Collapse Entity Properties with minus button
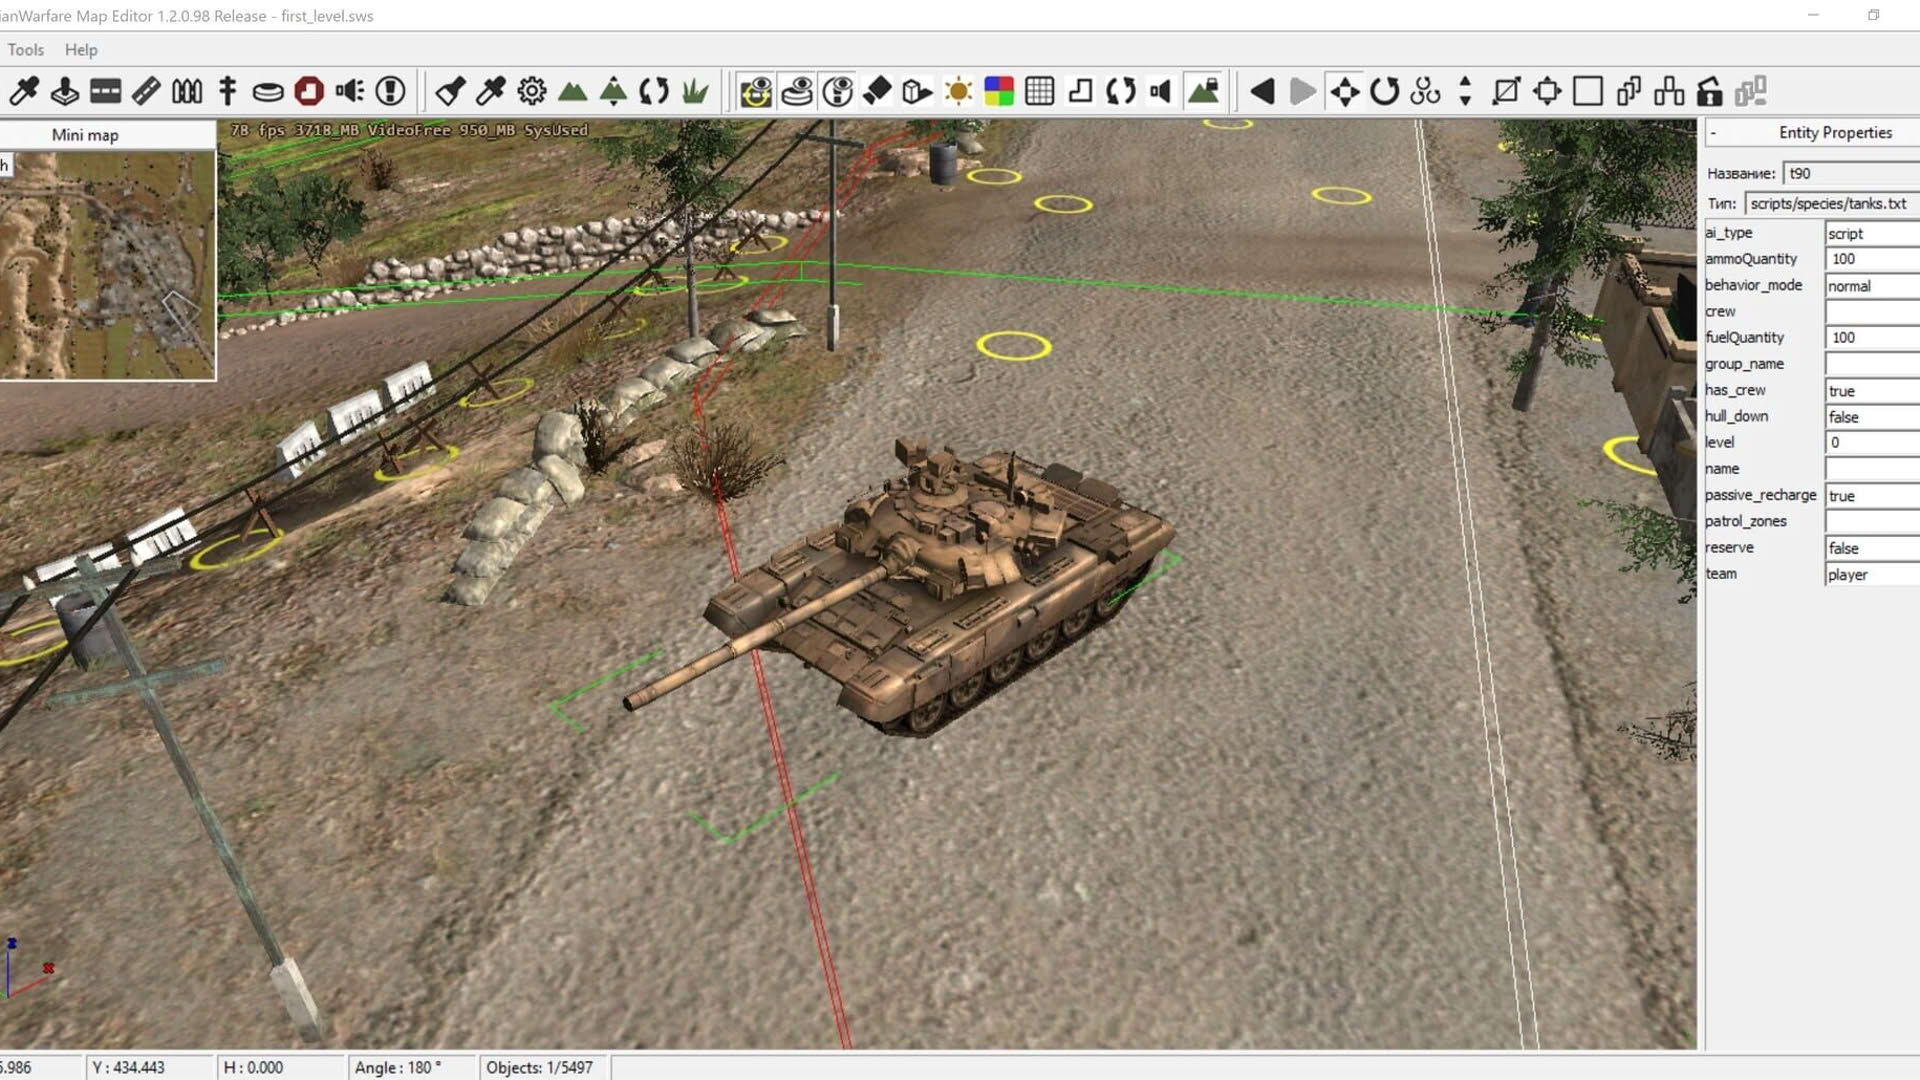This screenshot has height=1080, width=1920. pos(1713,133)
